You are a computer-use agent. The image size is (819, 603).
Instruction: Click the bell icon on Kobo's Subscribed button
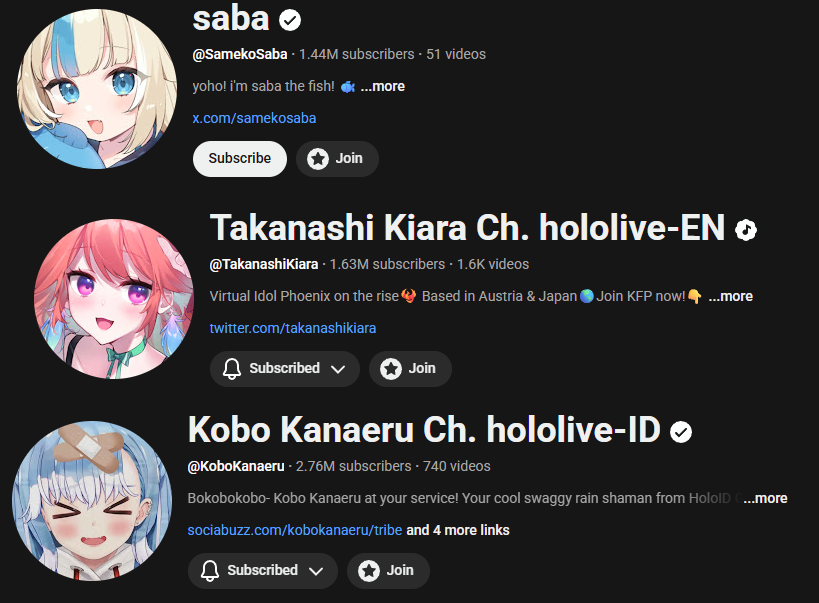click(x=210, y=571)
